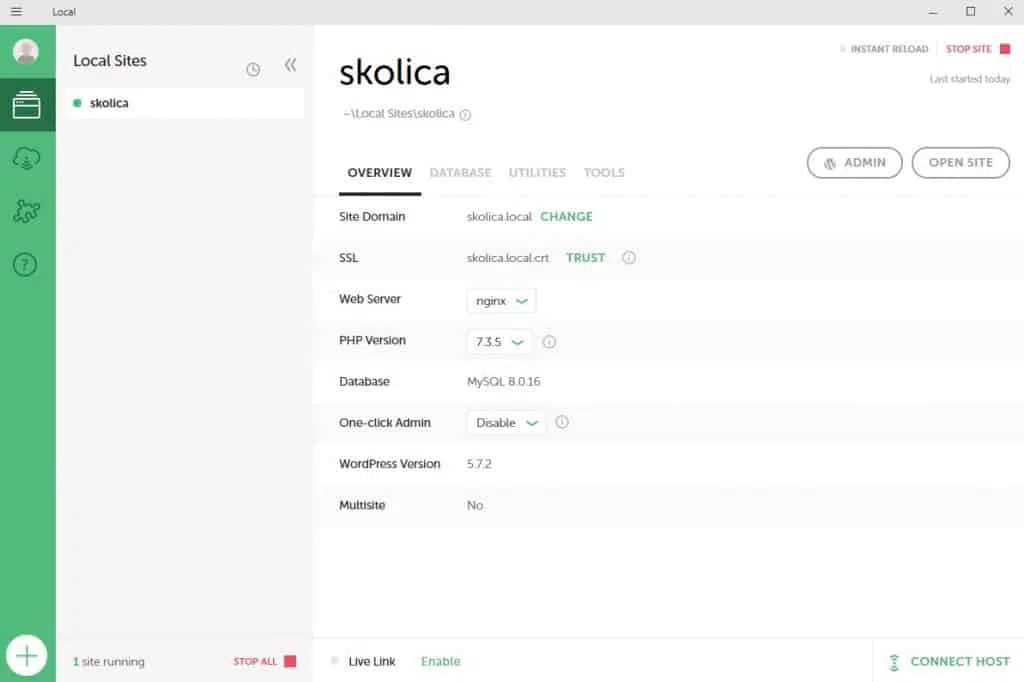Click the Open Site button
The height and width of the screenshot is (682, 1024).
(960, 163)
